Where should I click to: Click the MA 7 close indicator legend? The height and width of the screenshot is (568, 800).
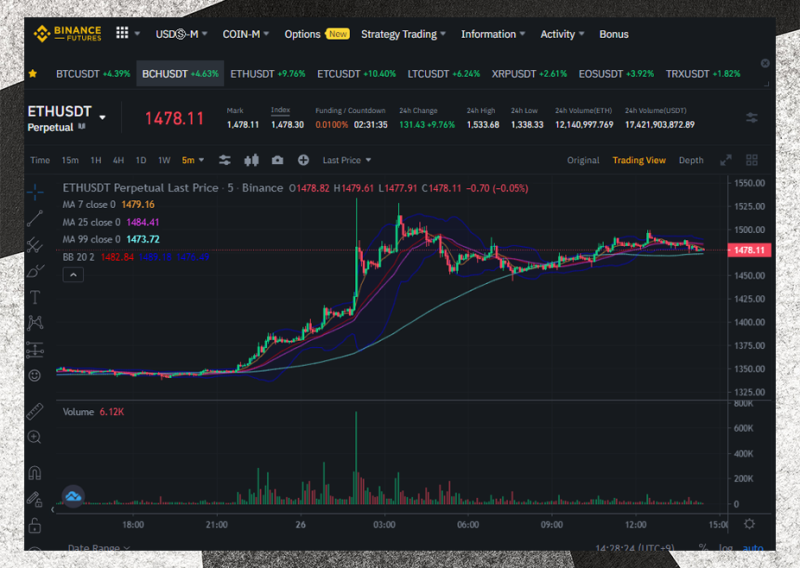[x=108, y=205]
